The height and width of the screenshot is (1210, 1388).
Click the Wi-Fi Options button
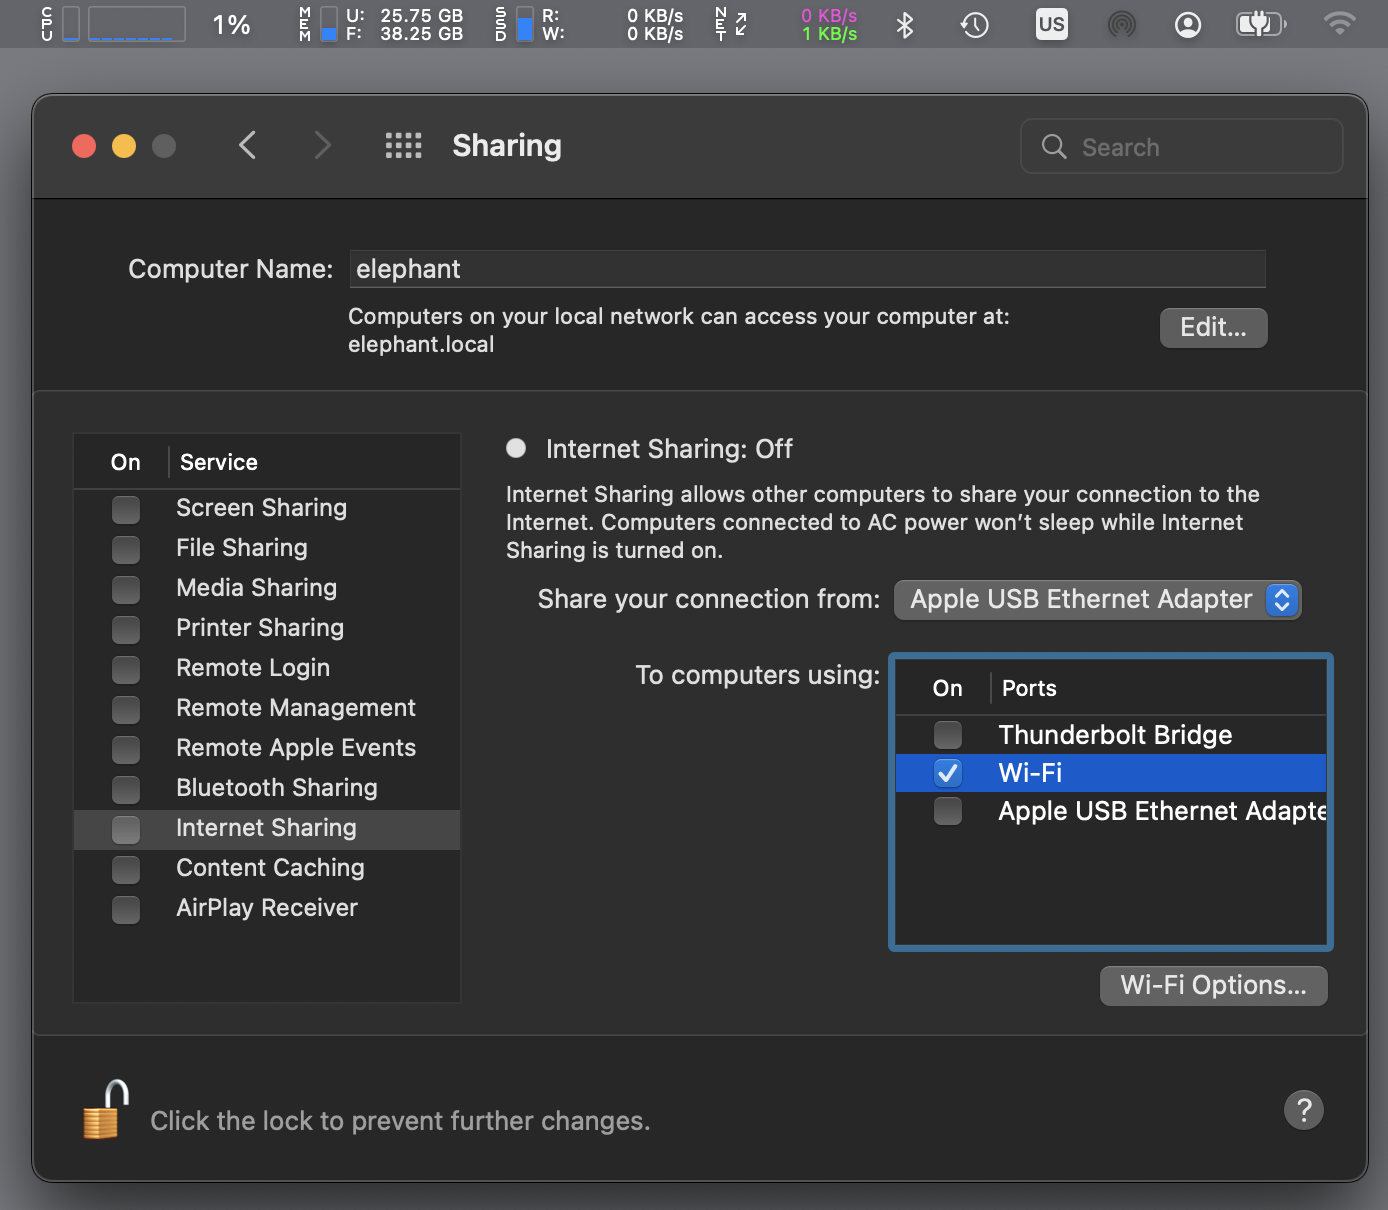pyautogui.click(x=1213, y=986)
